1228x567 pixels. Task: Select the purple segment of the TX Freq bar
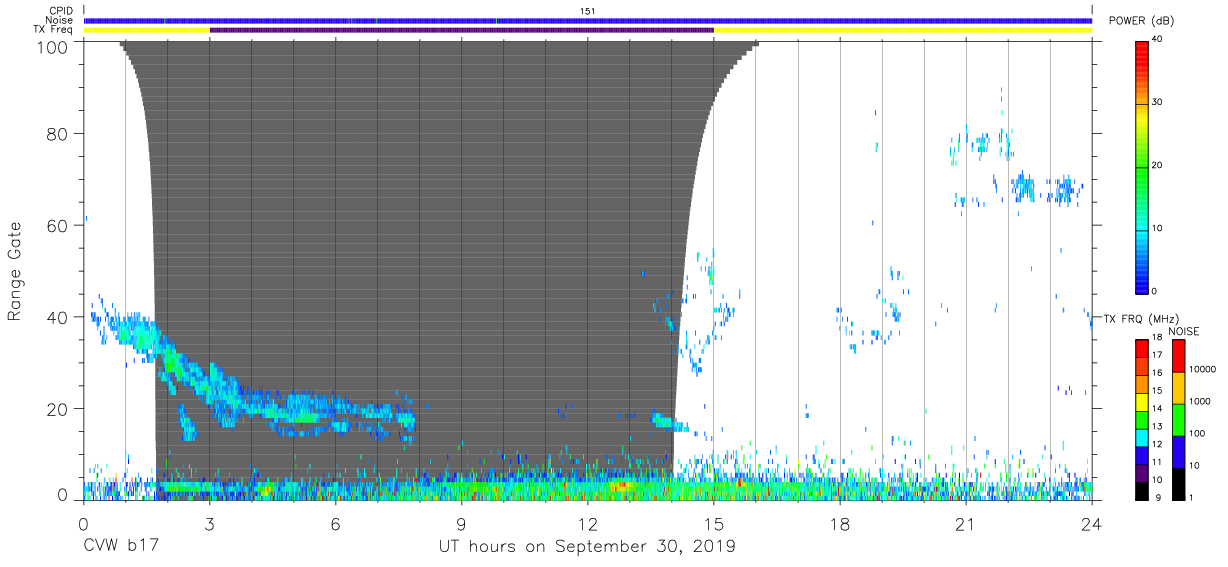461,30
